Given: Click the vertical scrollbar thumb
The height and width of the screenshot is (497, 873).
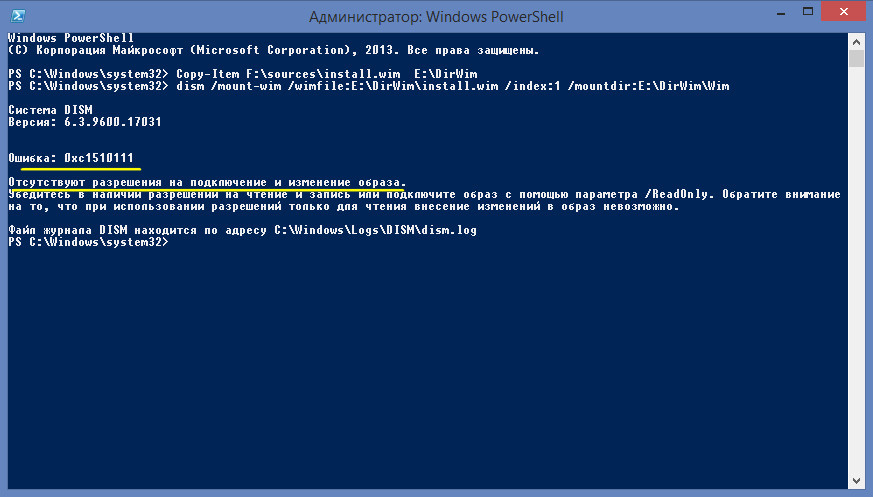Looking at the screenshot, I should (856, 59).
